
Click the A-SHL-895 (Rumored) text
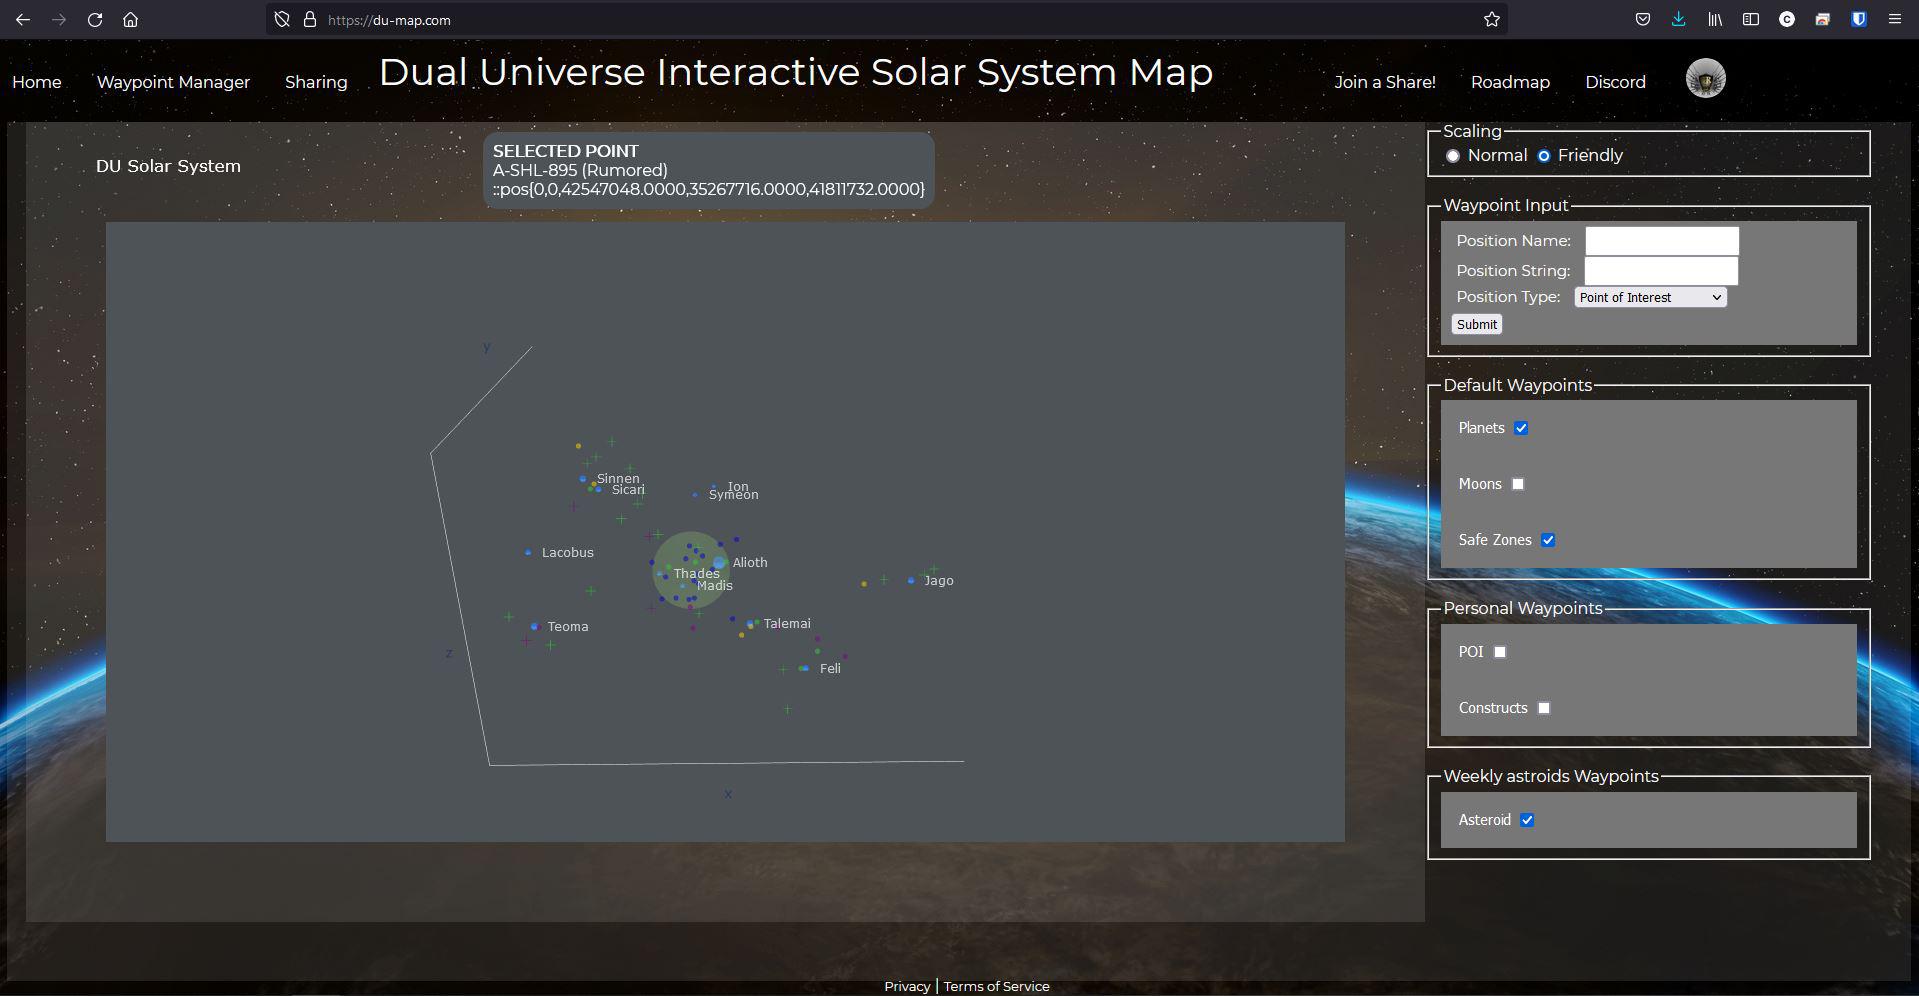click(x=580, y=170)
